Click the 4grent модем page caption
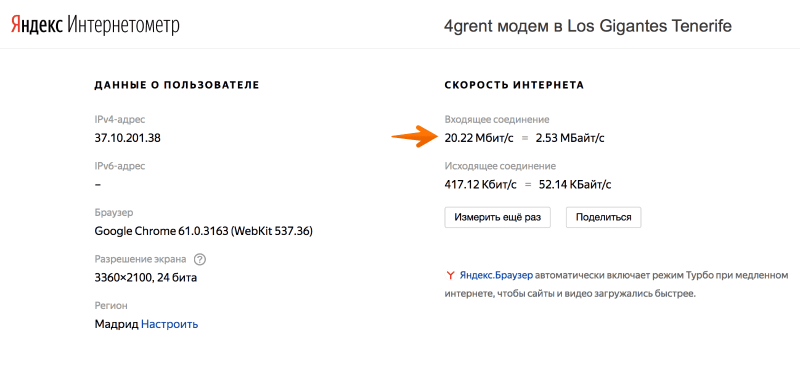 pyautogui.click(x=588, y=26)
